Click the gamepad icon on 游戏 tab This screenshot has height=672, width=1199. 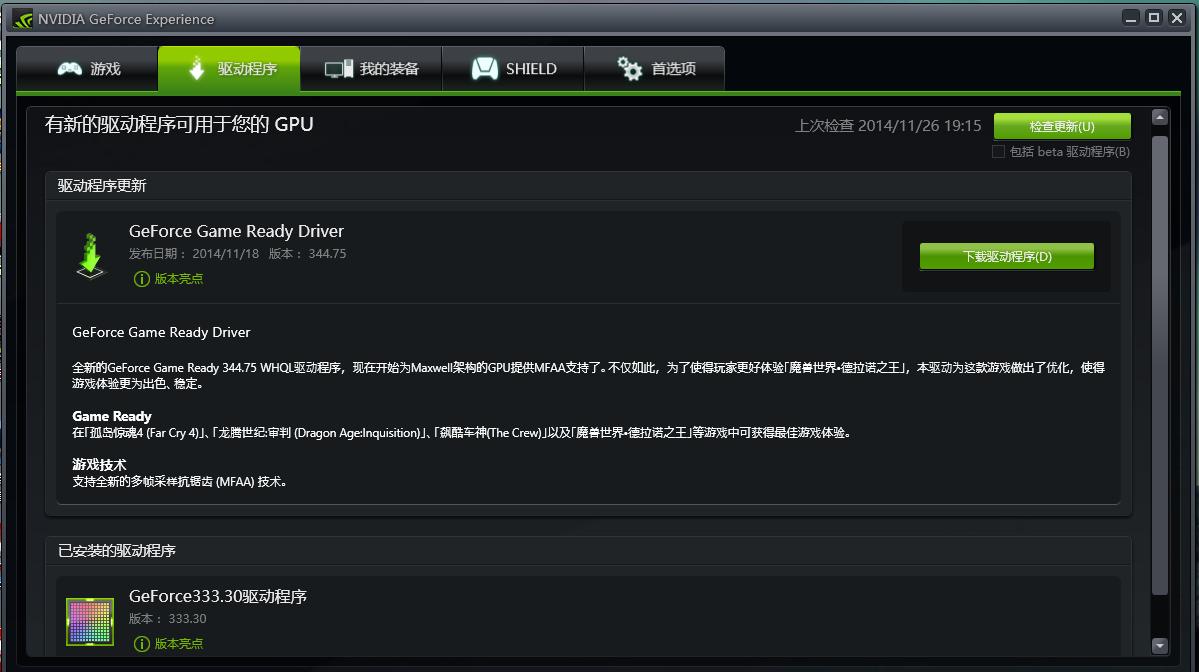pos(70,69)
